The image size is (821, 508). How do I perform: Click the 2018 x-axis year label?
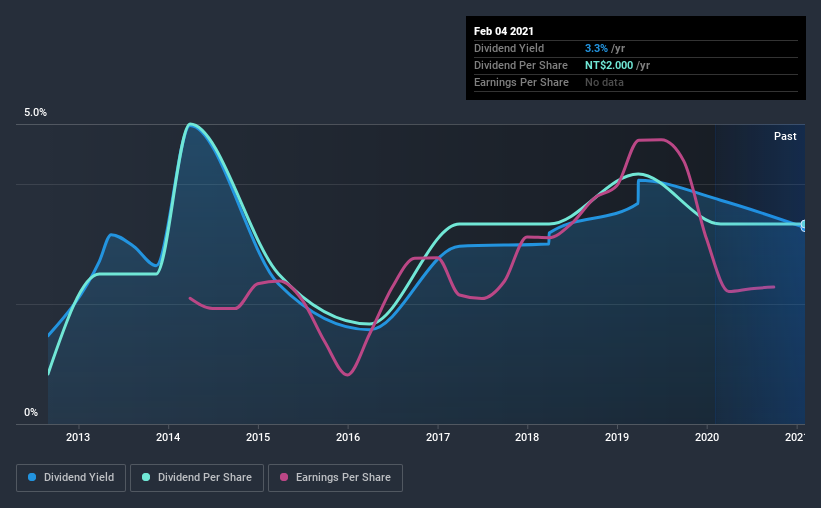[x=527, y=437]
